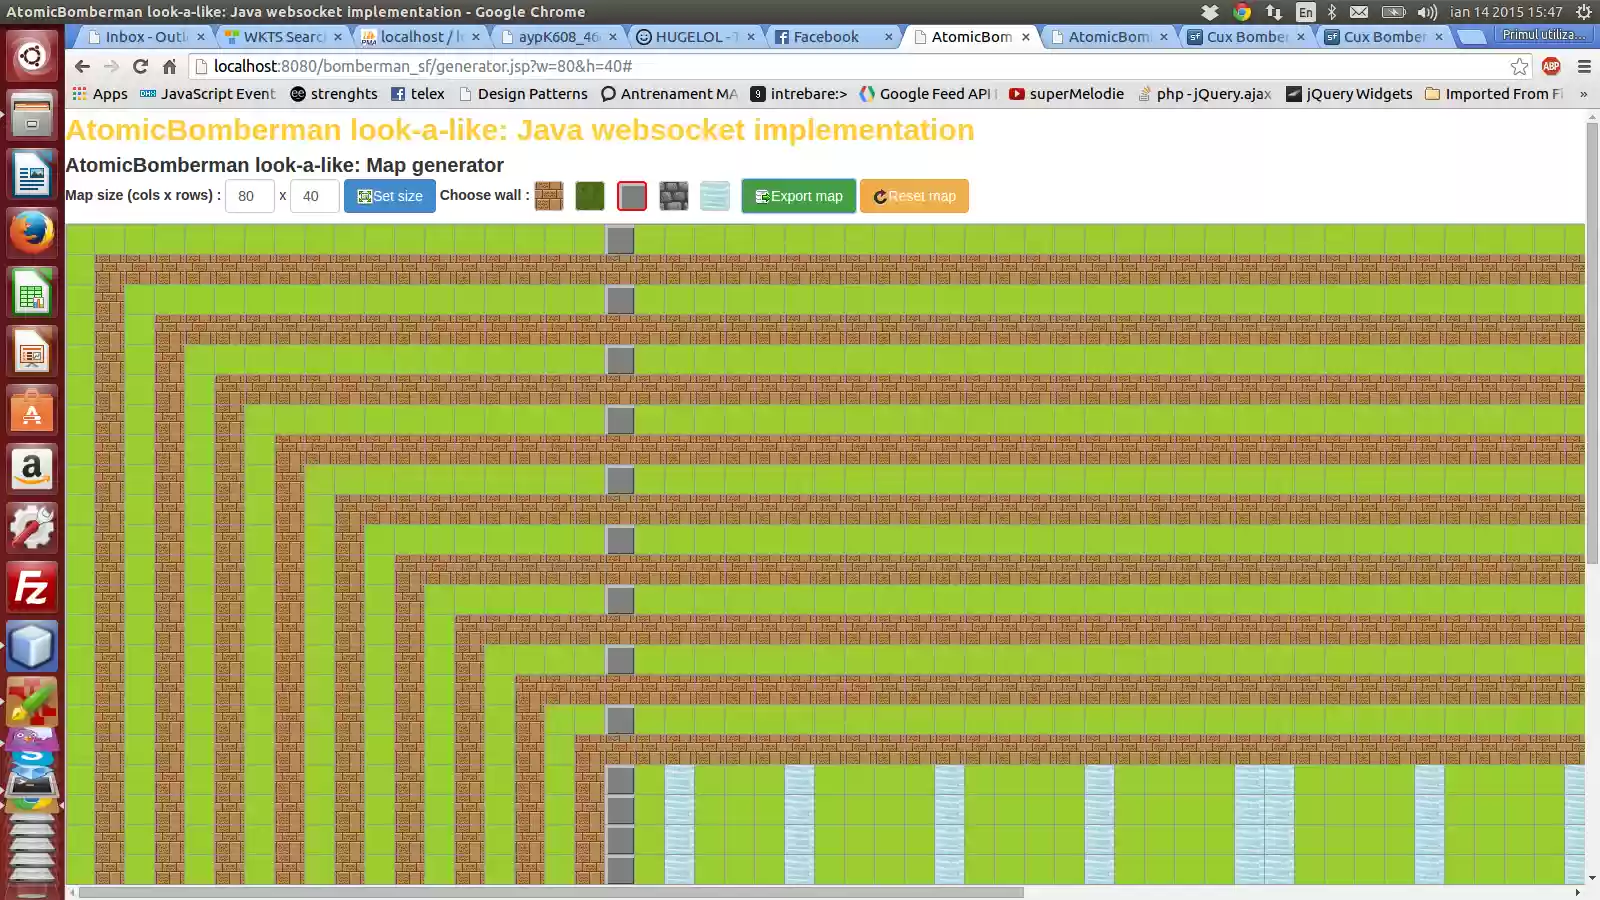
Task: Switch to the HUGELOL tab
Action: point(690,36)
